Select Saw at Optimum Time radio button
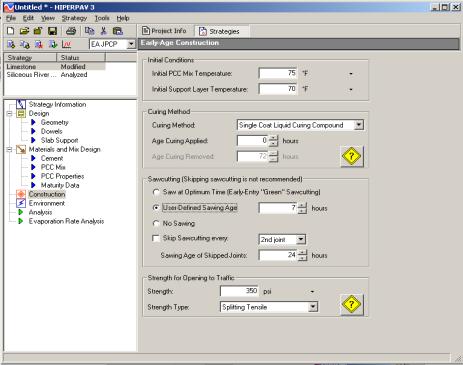 point(156,192)
